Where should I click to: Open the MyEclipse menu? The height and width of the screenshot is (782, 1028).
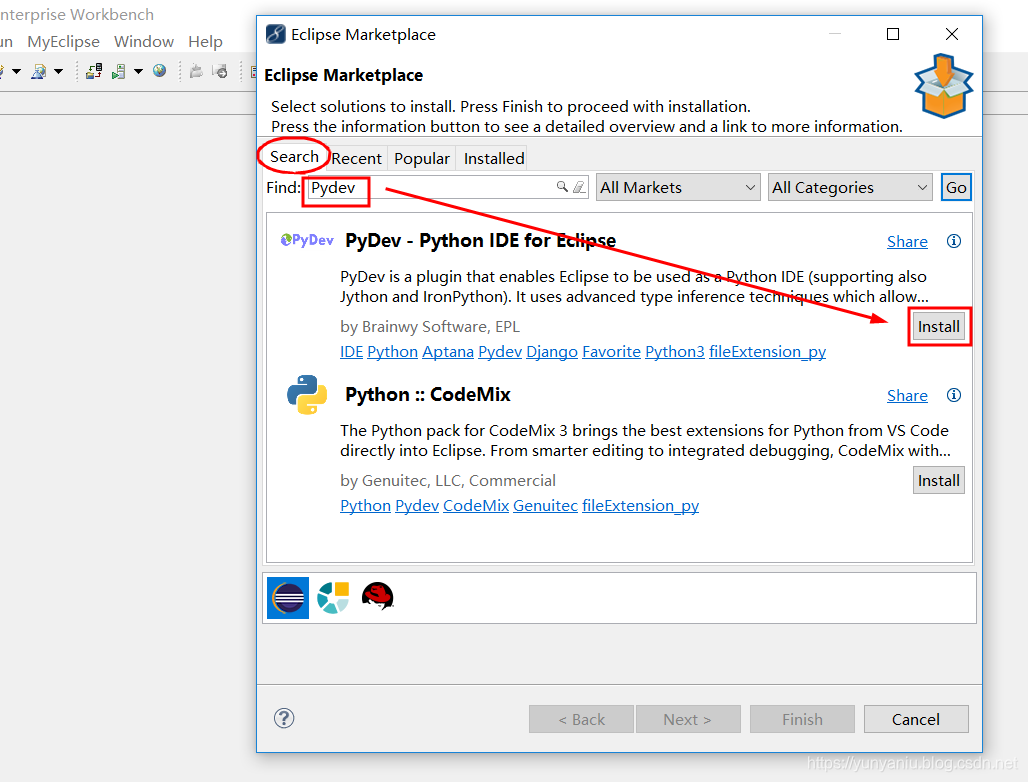click(x=64, y=41)
